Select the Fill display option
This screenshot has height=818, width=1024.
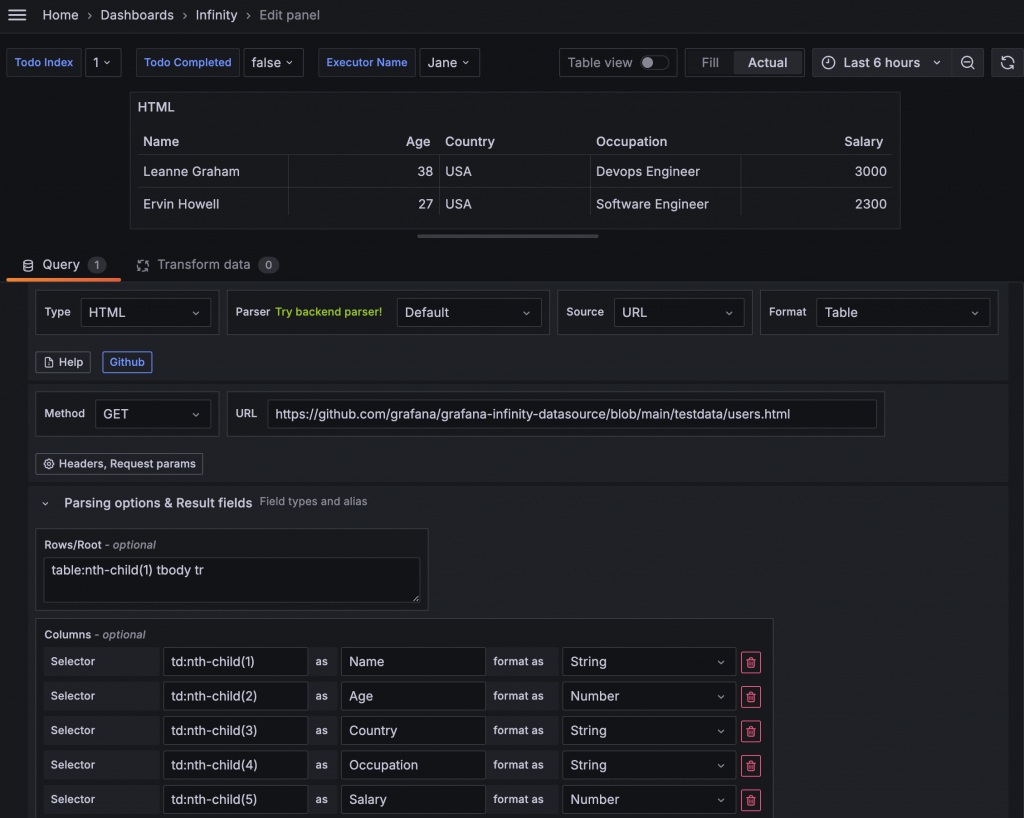point(710,63)
